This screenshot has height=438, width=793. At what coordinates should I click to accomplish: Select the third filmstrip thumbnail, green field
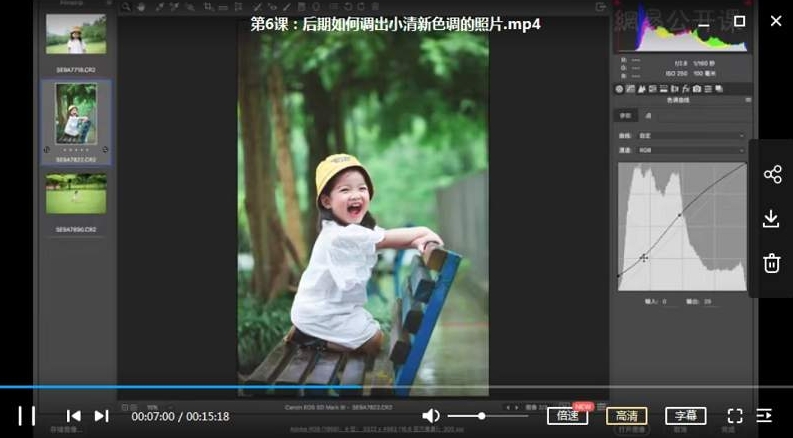pyautogui.click(x=76, y=194)
